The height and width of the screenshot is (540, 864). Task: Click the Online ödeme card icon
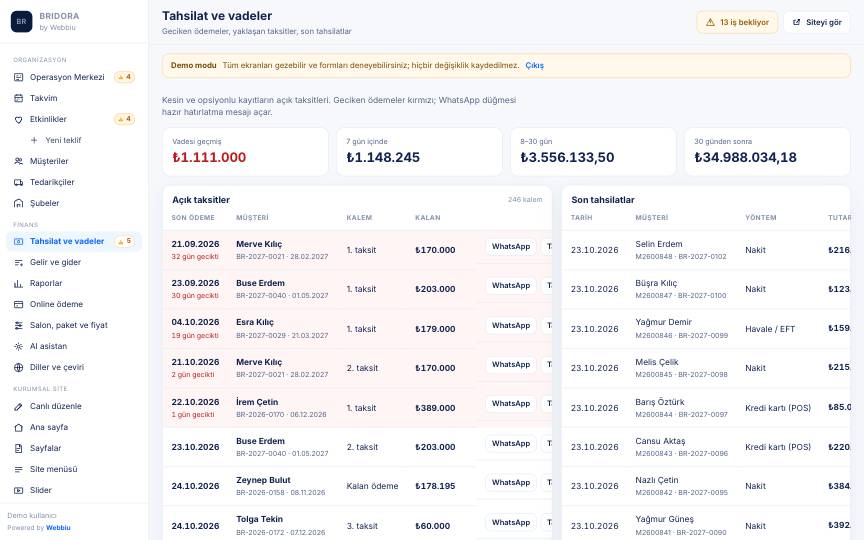(x=18, y=304)
